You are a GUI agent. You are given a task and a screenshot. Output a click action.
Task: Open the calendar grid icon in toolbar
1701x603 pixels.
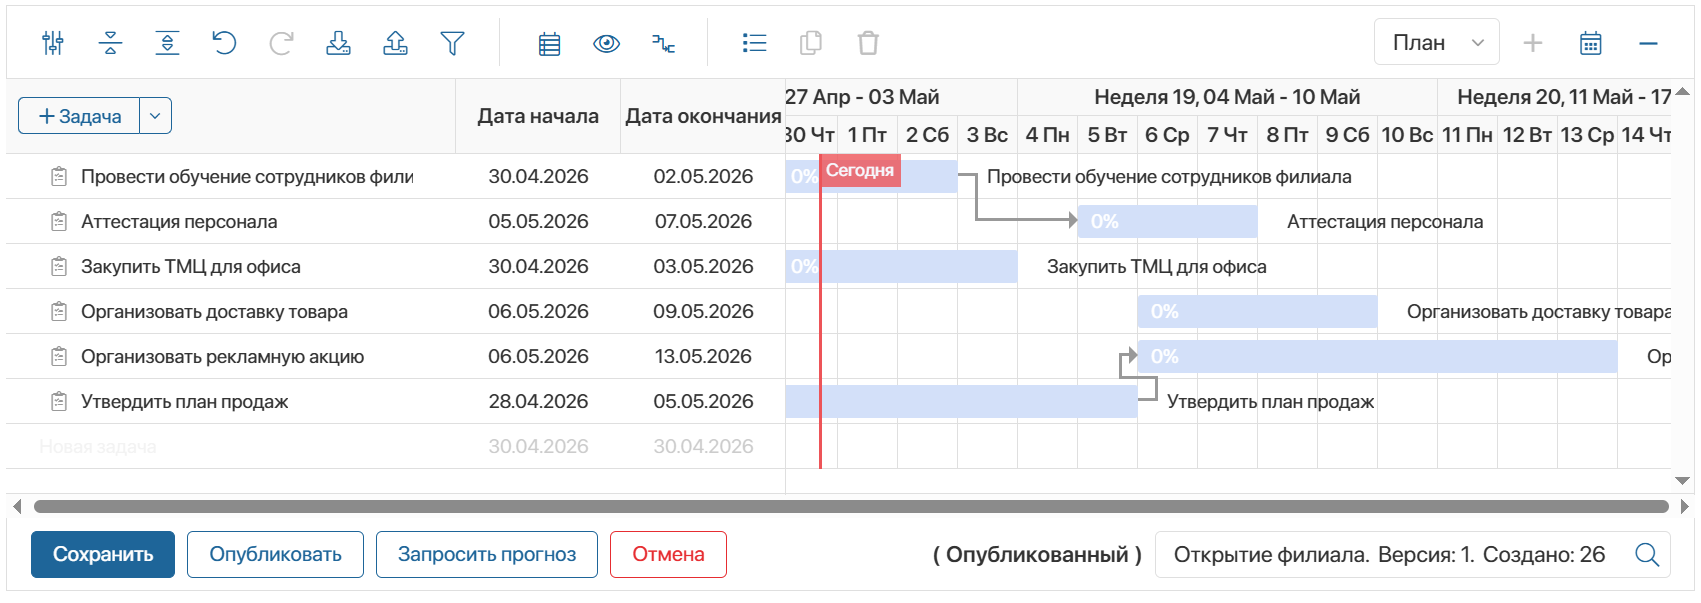pyautogui.click(x=549, y=43)
